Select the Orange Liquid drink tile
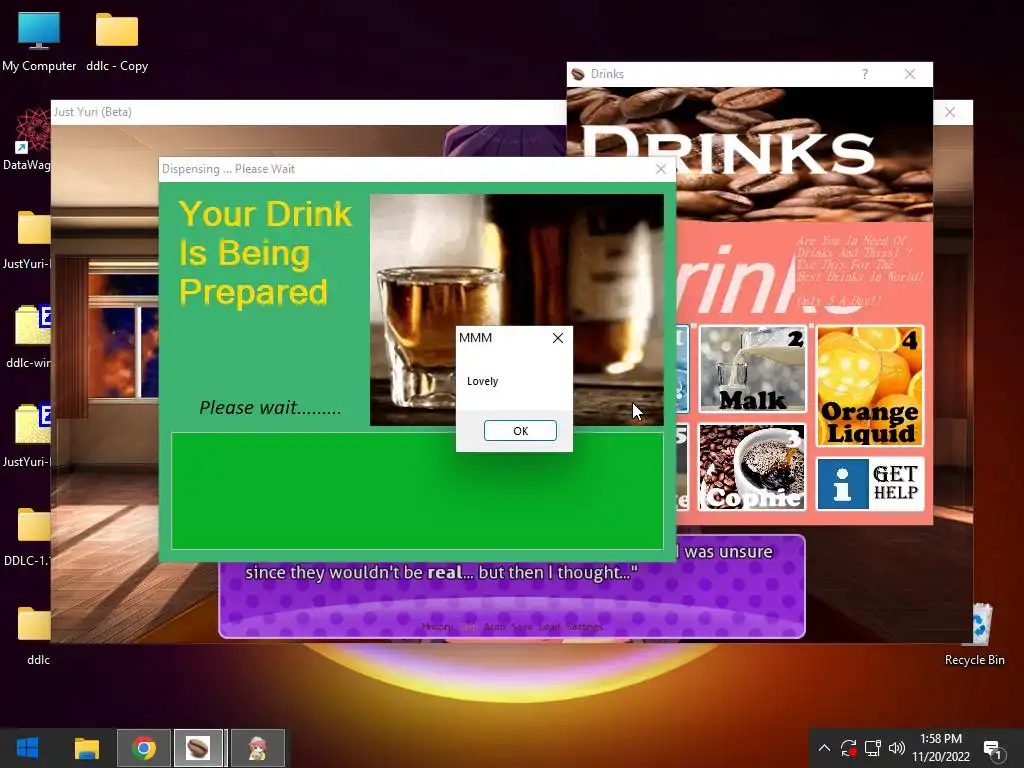The image size is (1024, 768). 870,387
